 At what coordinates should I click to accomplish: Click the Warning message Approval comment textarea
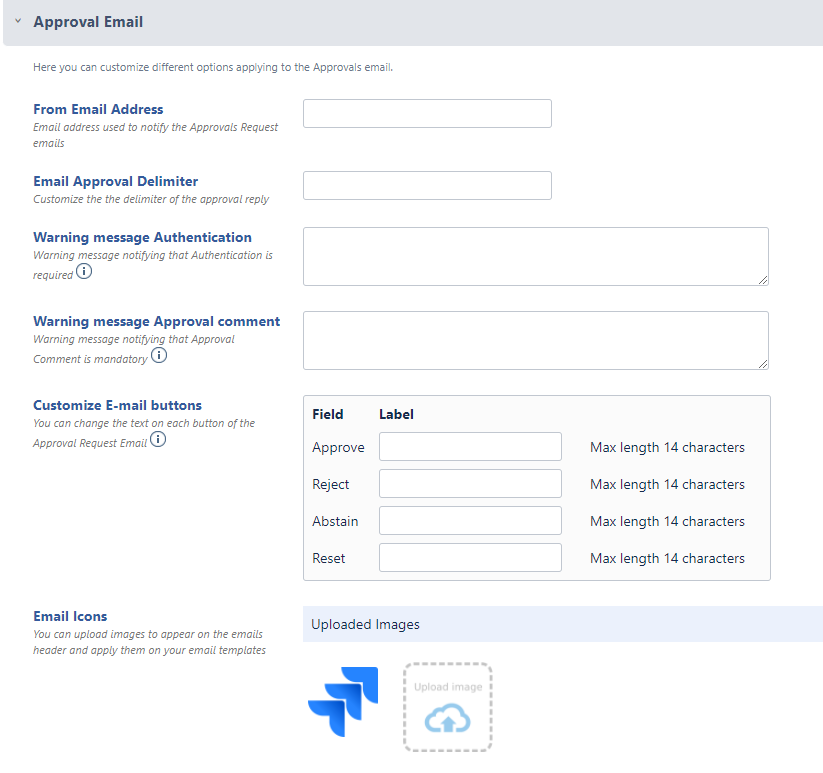click(x=535, y=340)
